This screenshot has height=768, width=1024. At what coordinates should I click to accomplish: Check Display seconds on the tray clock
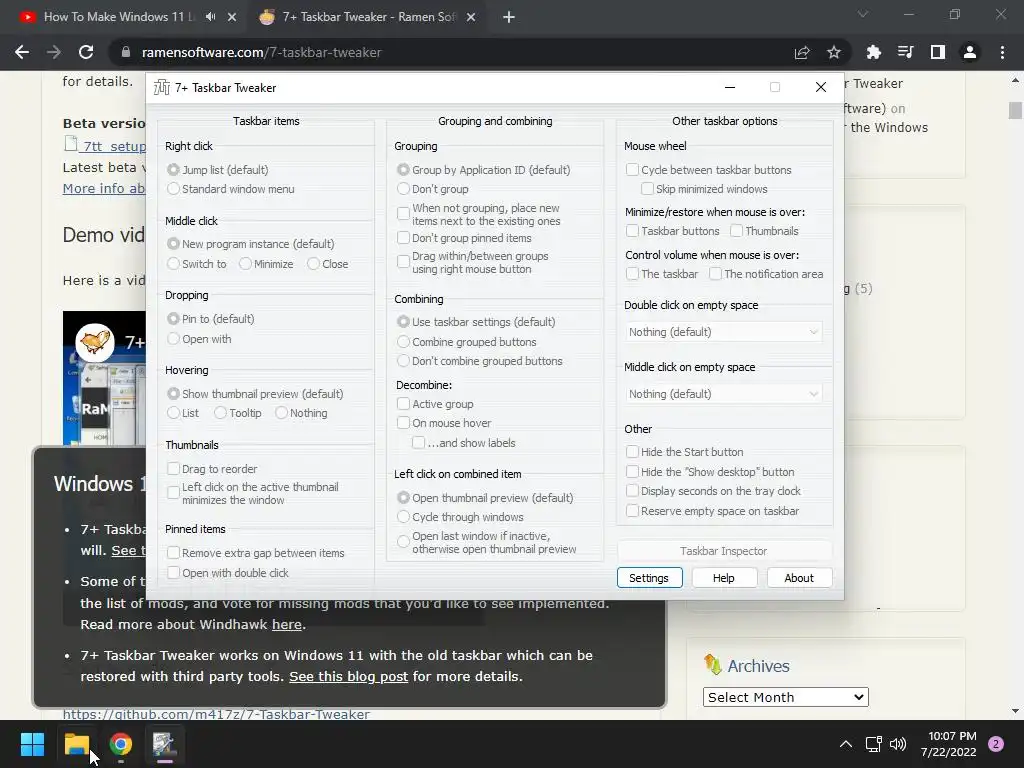point(632,490)
